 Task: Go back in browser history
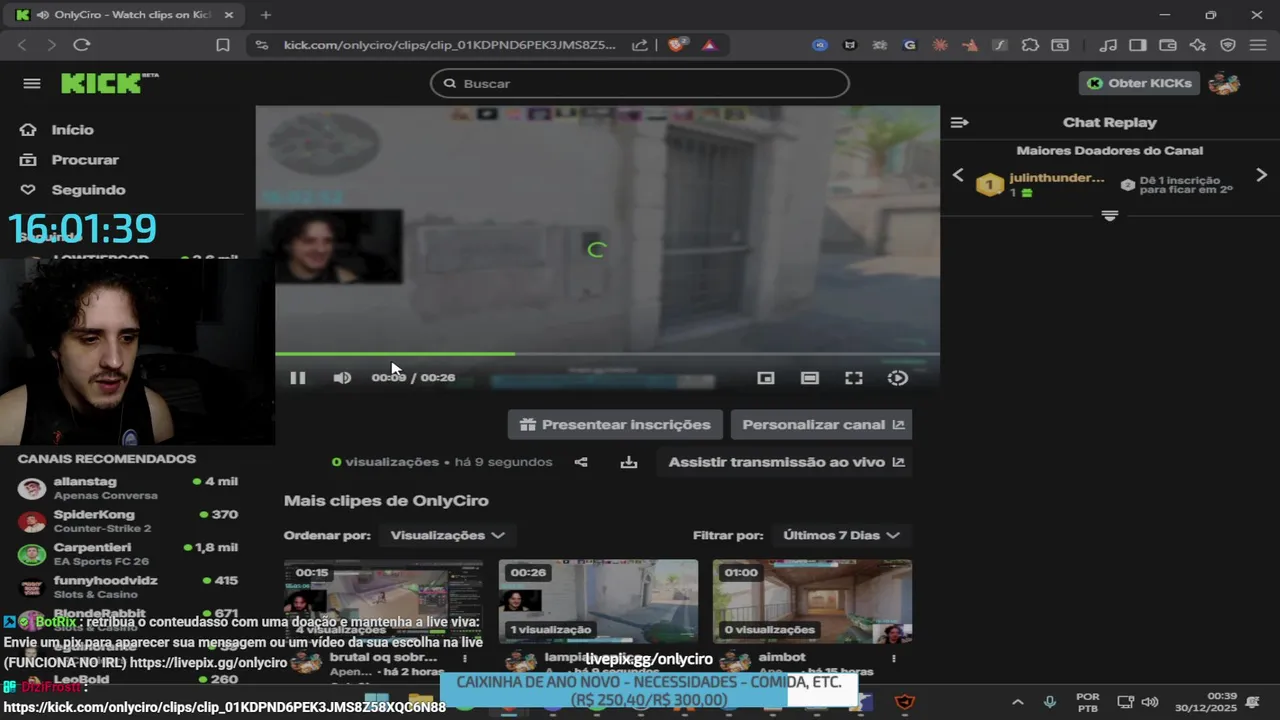23,45
